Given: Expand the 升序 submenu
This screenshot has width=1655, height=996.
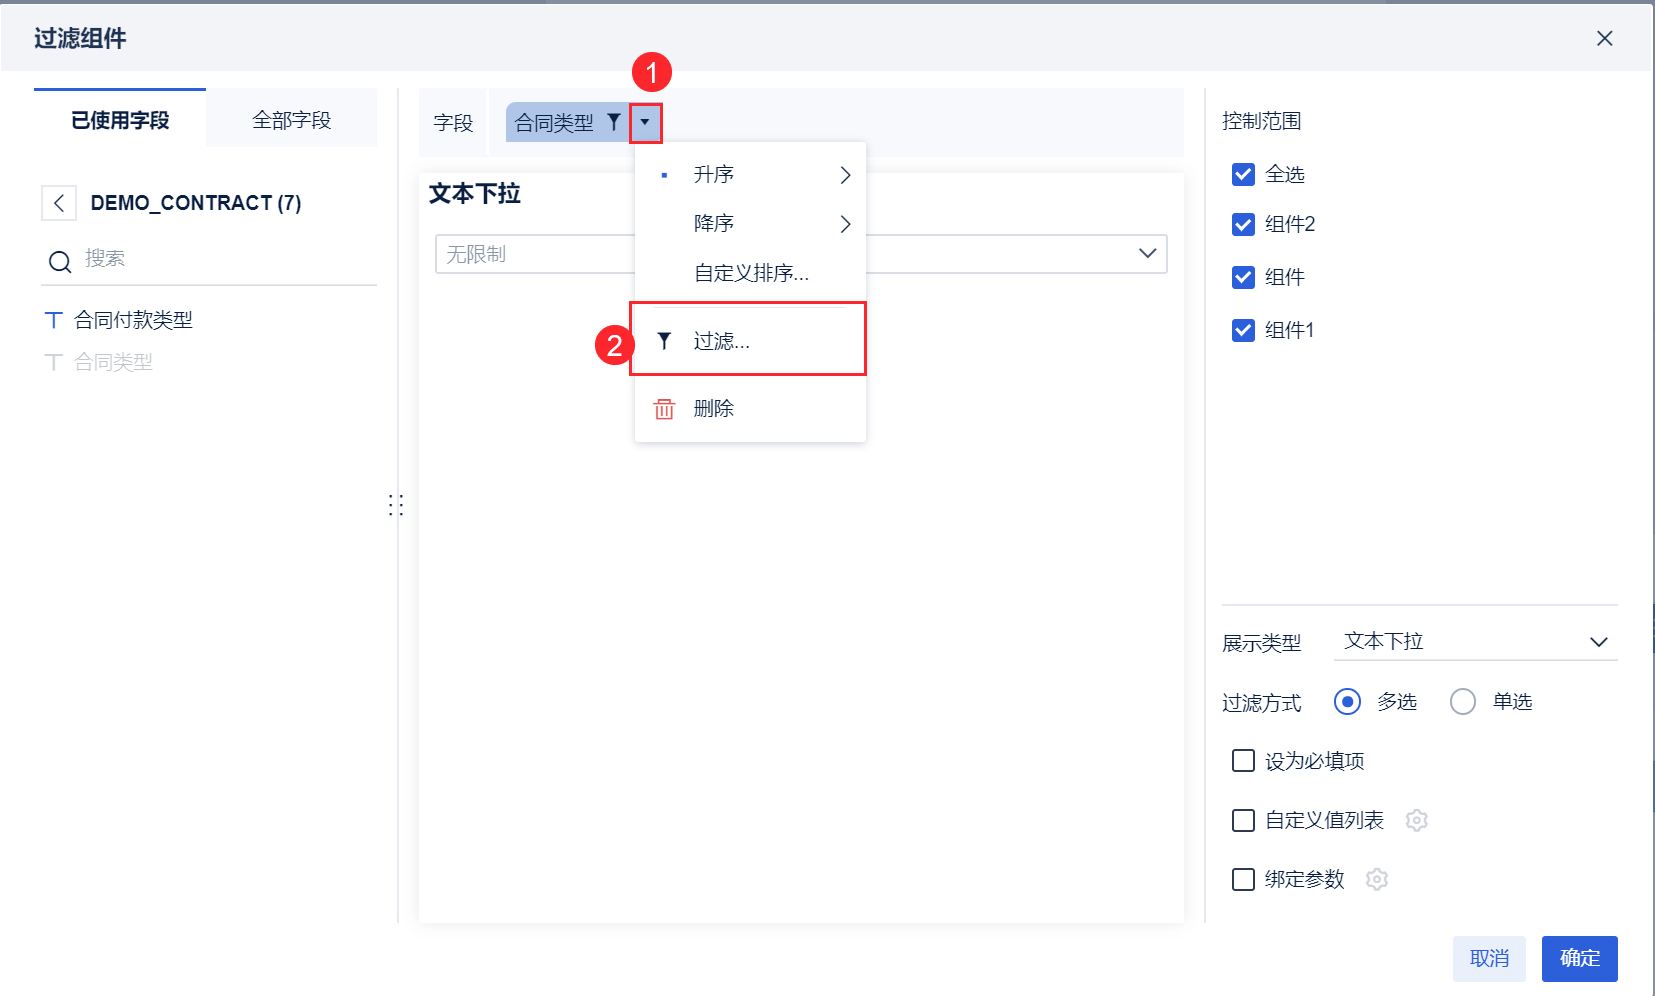Looking at the screenshot, I should tap(845, 175).
